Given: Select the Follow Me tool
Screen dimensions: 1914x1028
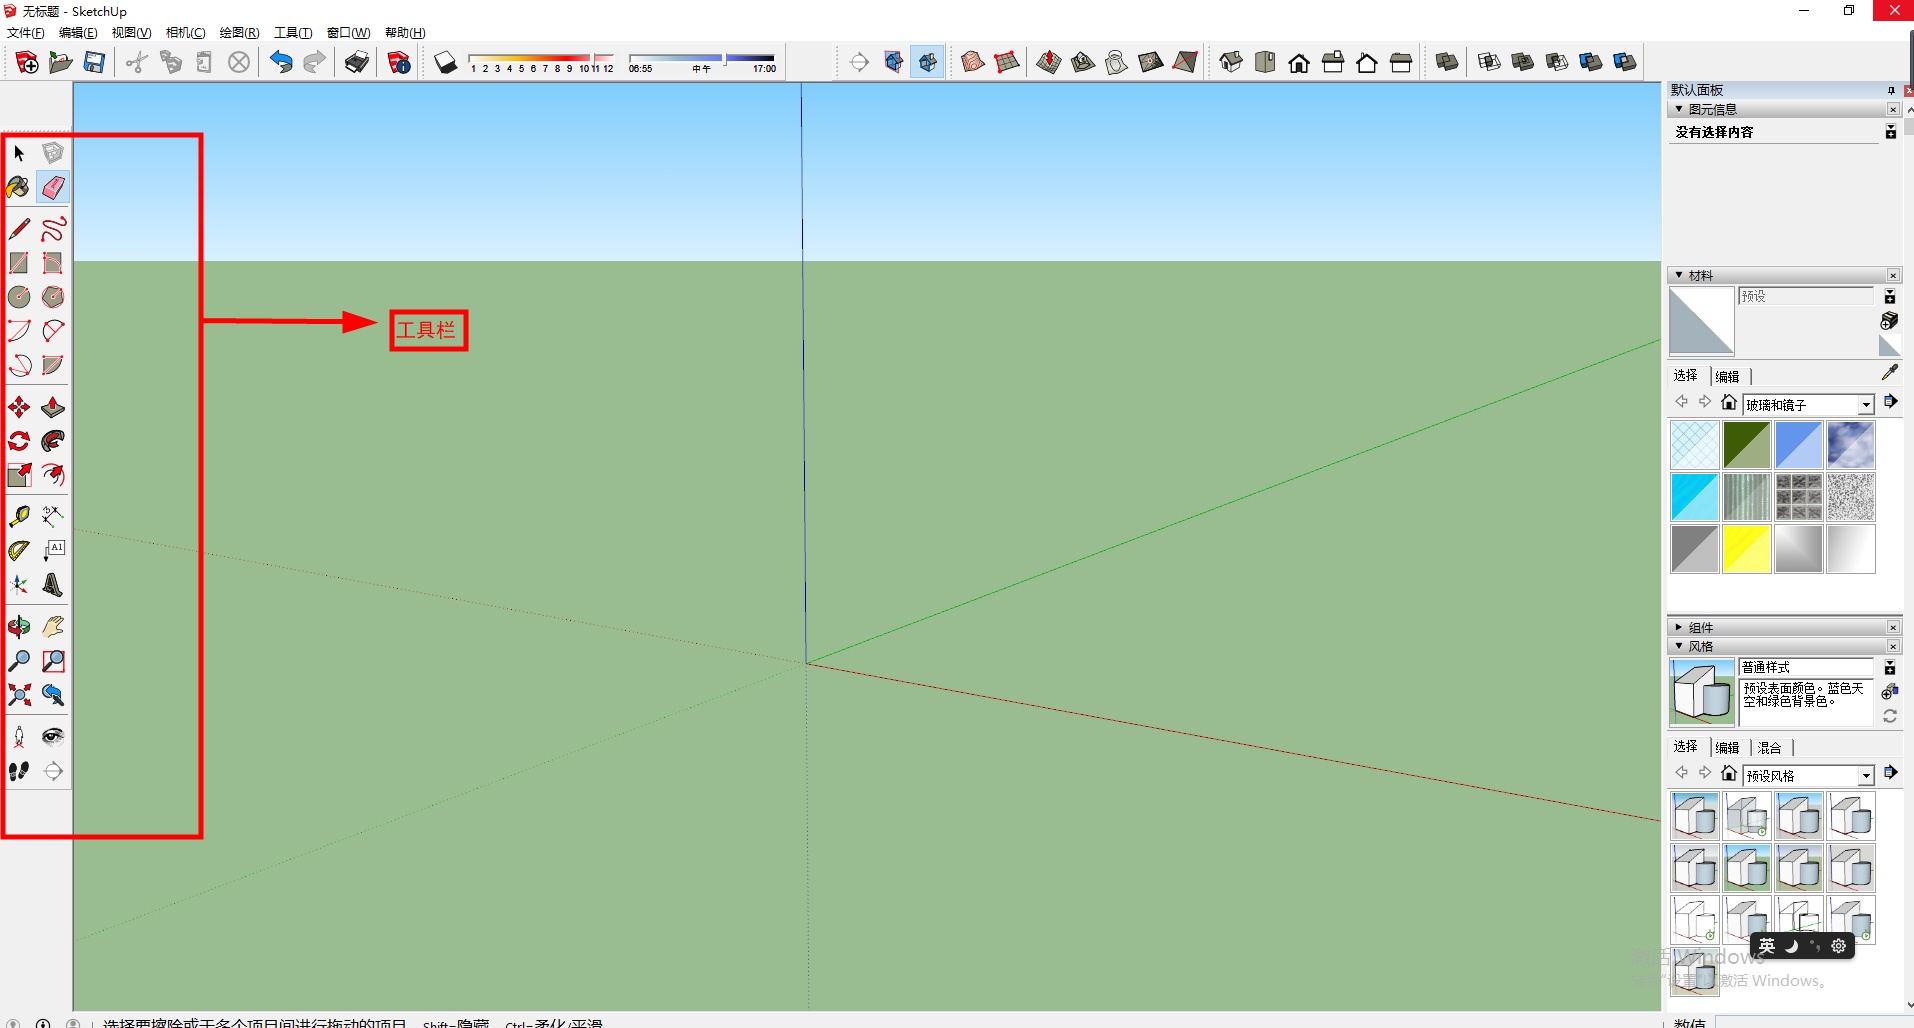Looking at the screenshot, I should [53, 441].
